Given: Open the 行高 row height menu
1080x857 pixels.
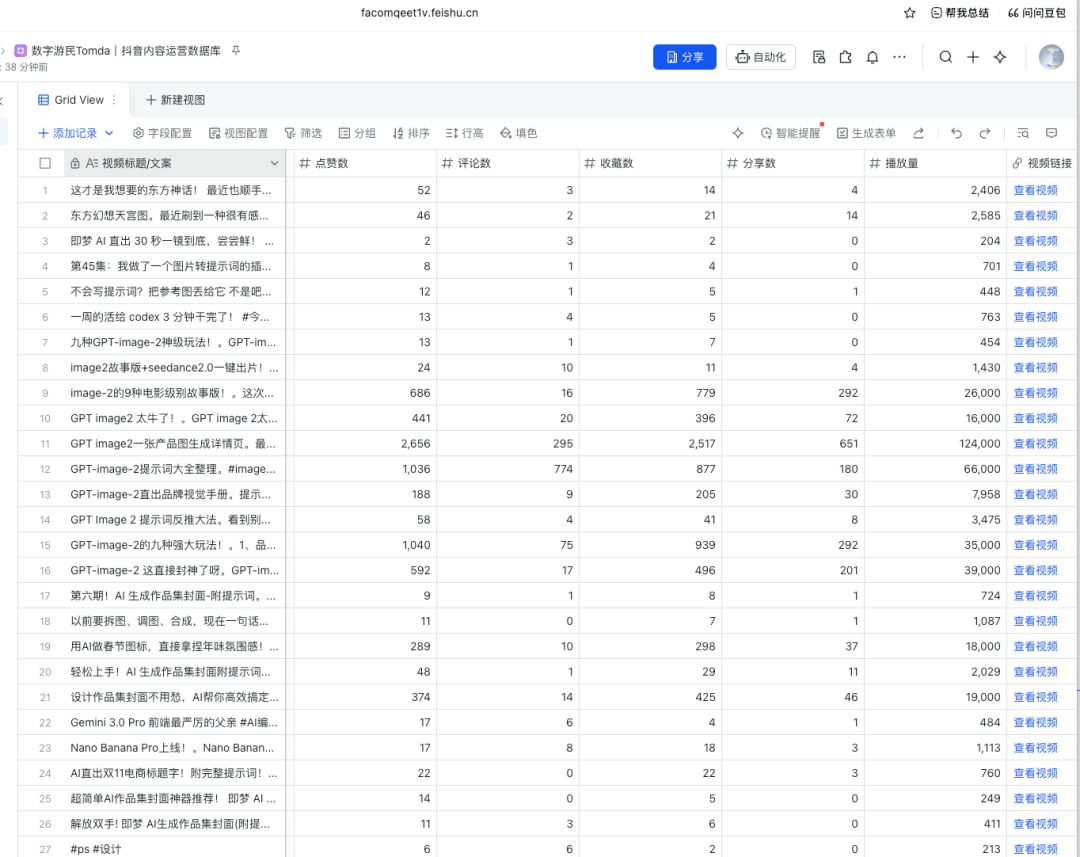Looking at the screenshot, I should (x=464, y=133).
